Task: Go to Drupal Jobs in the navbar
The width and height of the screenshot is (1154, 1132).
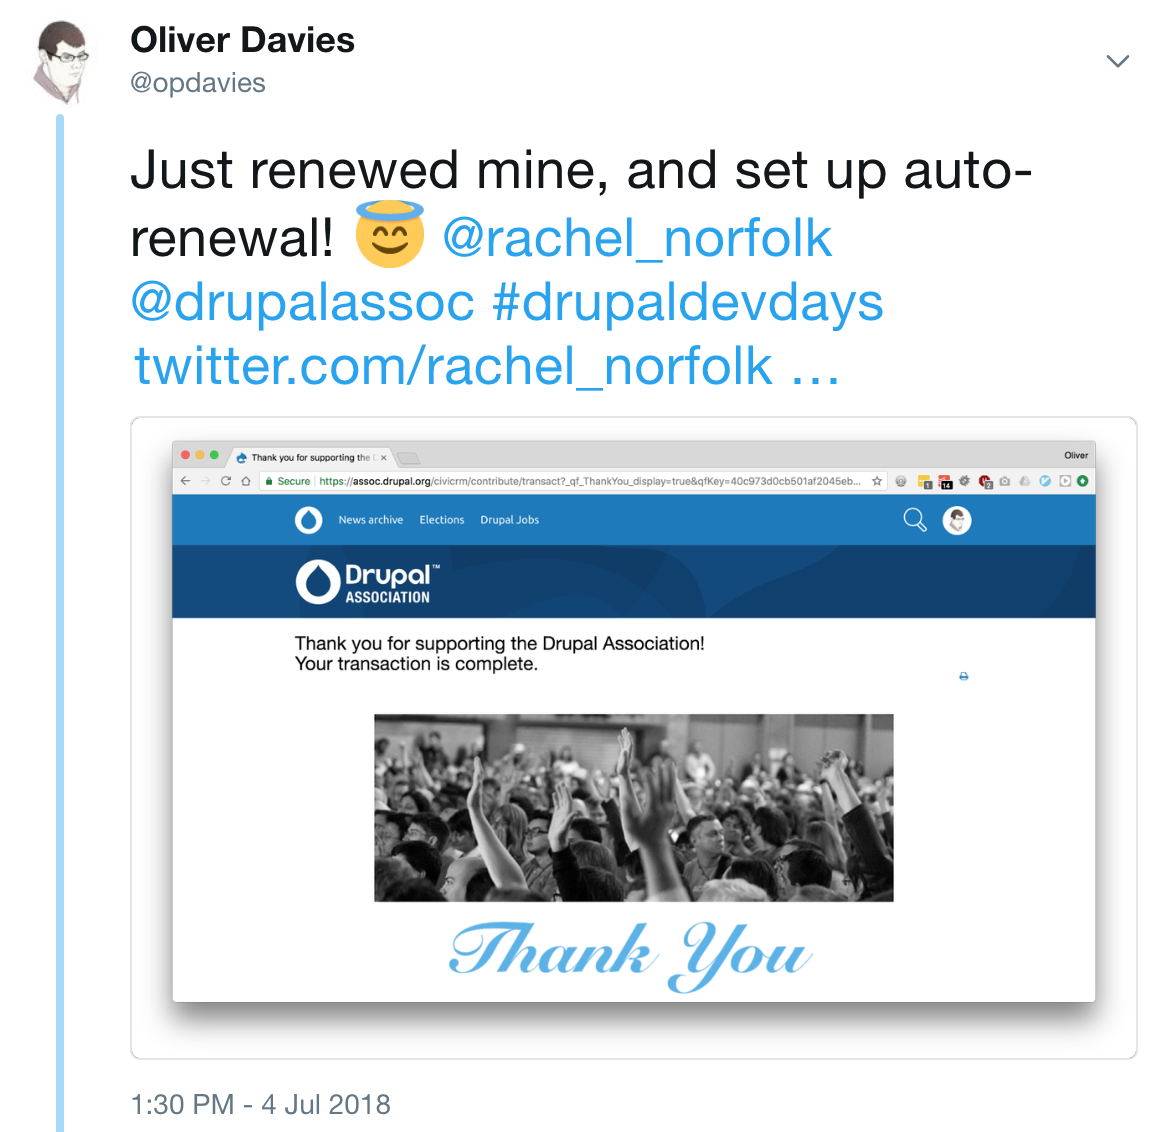Action: tap(509, 520)
